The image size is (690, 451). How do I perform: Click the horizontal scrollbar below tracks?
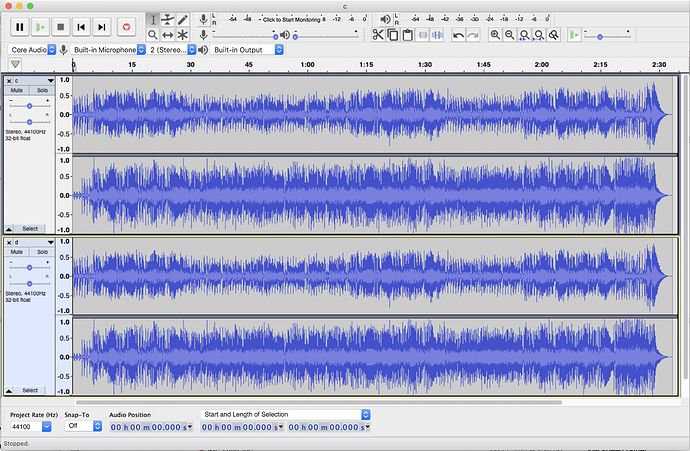(x=319, y=402)
